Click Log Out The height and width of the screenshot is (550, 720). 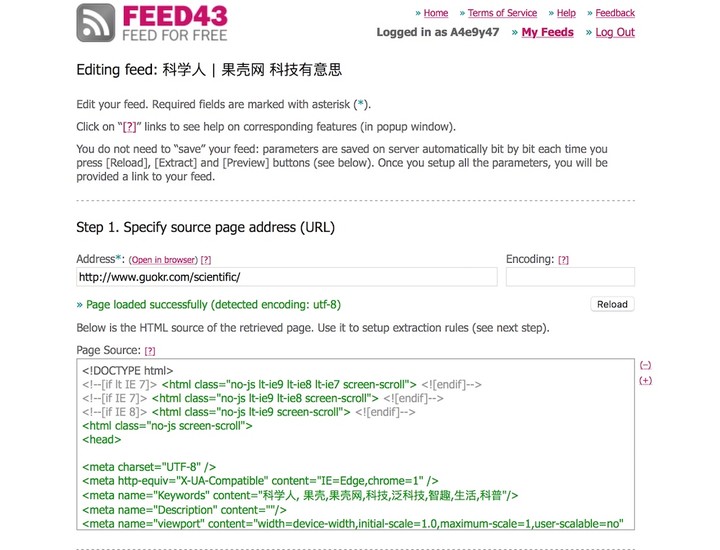615,32
